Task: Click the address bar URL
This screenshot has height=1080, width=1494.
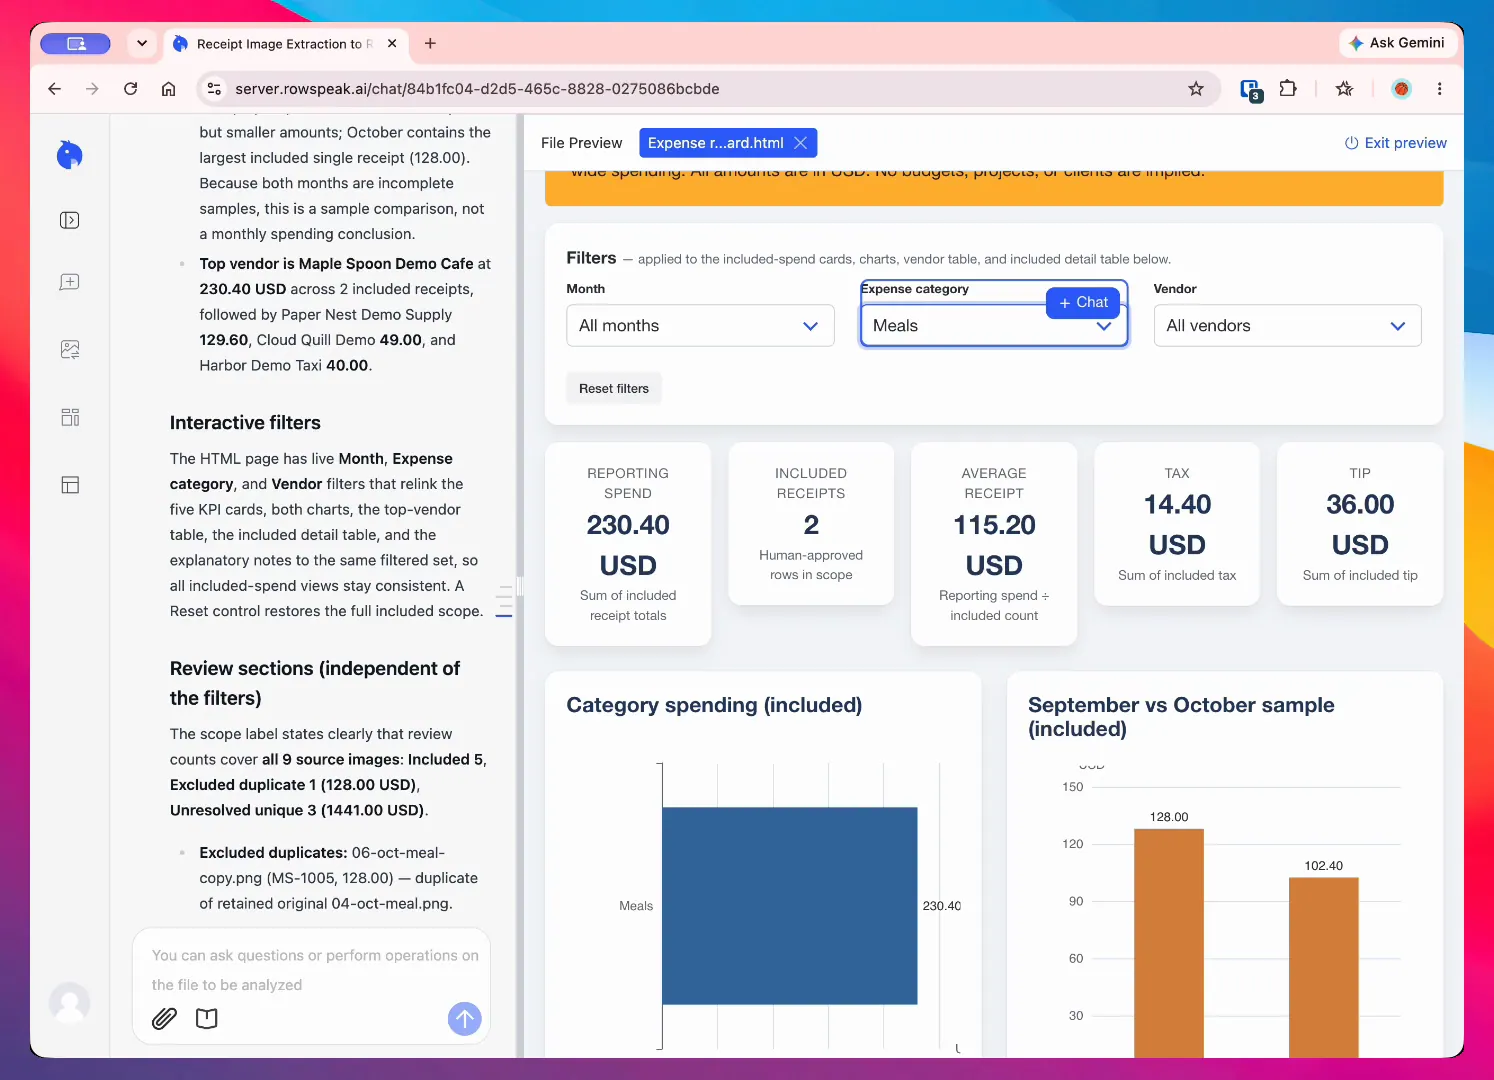Action: (477, 89)
